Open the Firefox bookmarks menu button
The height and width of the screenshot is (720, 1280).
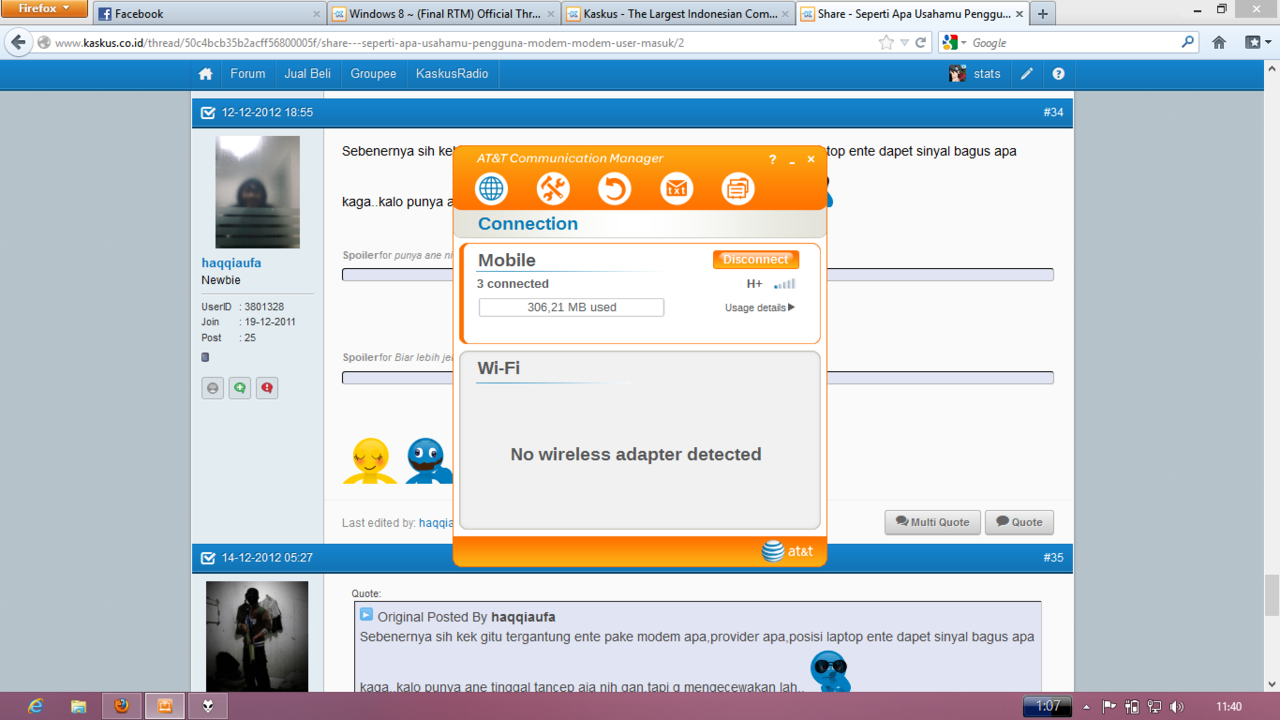pos(1256,42)
